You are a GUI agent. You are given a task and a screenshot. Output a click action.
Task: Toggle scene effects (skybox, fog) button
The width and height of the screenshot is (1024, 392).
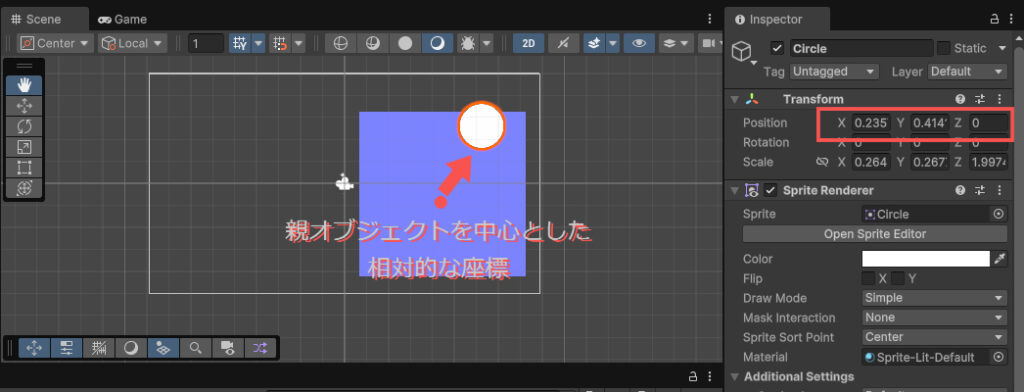[x=594, y=44]
